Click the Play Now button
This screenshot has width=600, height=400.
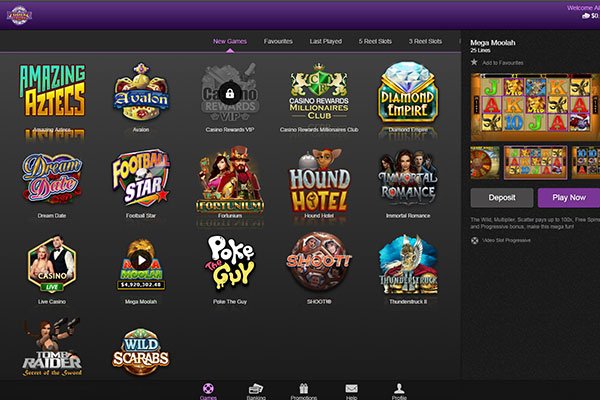[x=569, y=198]
